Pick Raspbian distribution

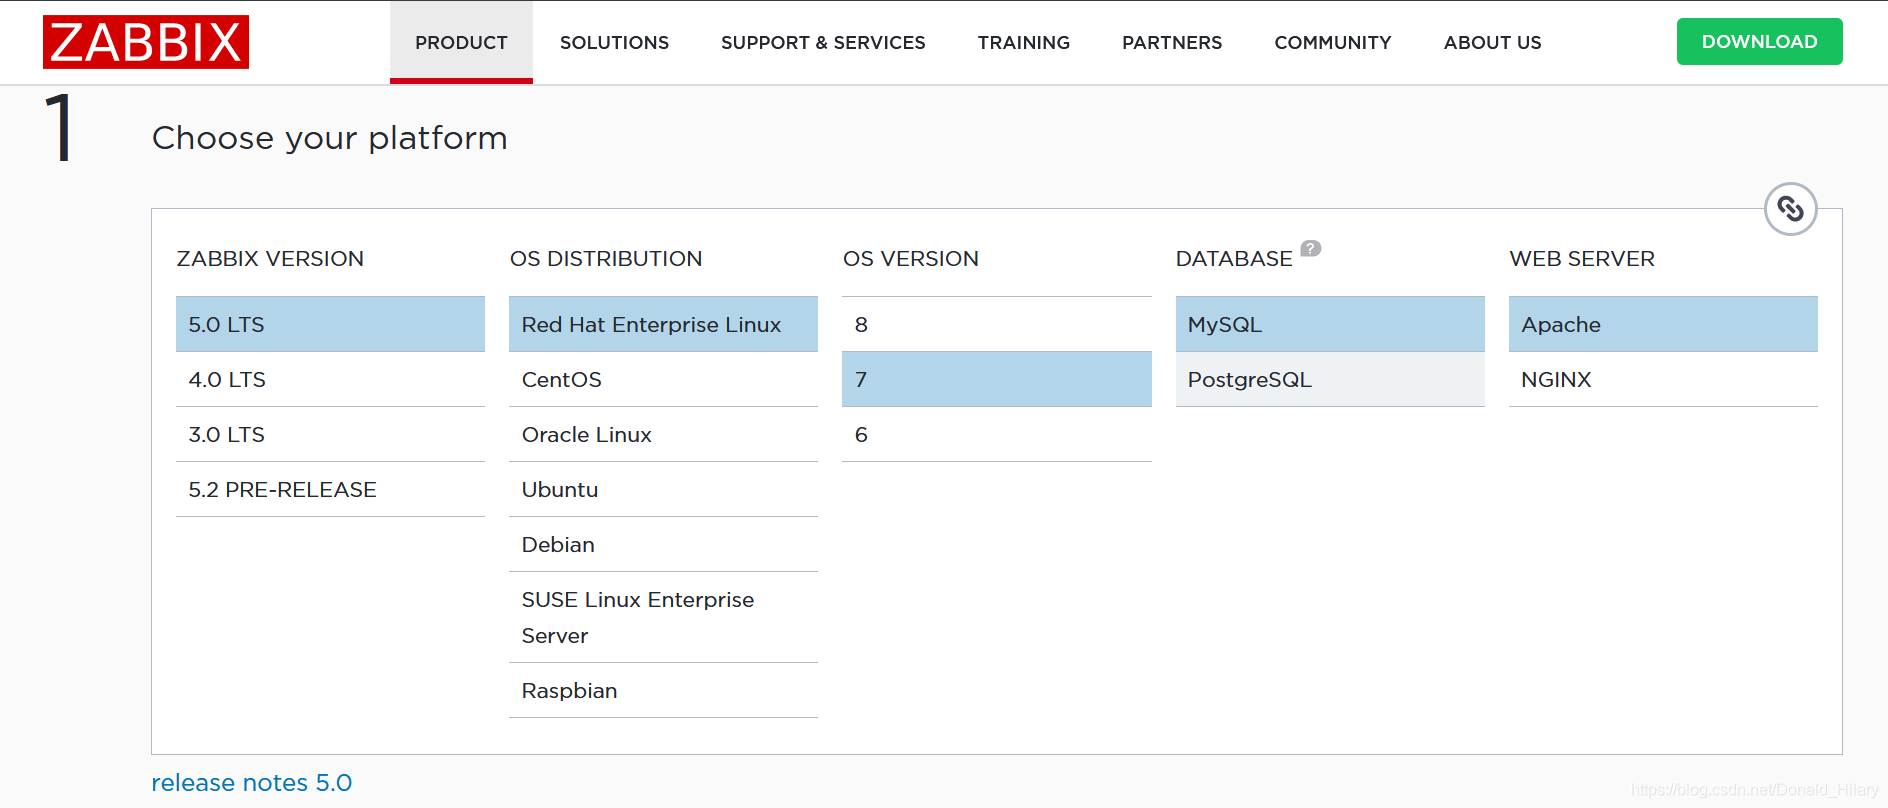tap(663, 690)
